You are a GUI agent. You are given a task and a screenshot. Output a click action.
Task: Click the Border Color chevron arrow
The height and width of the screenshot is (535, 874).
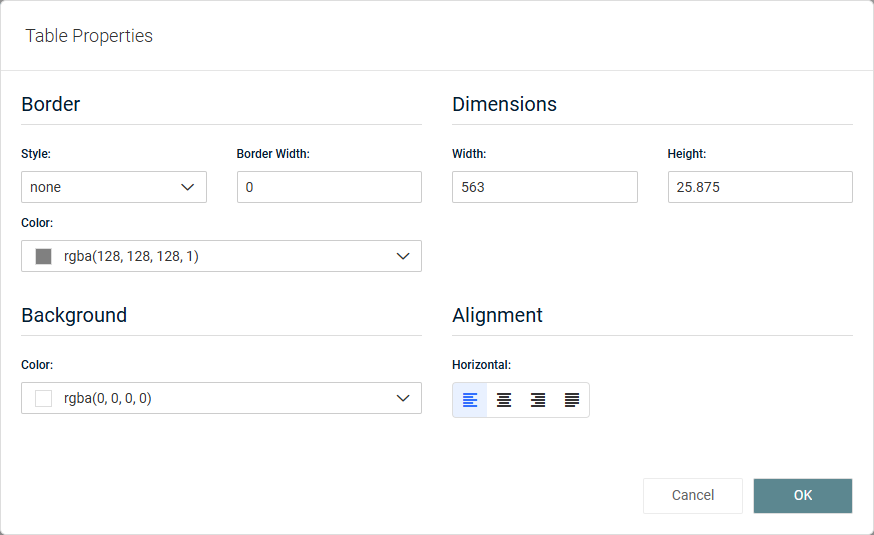(x=403, y=256)
